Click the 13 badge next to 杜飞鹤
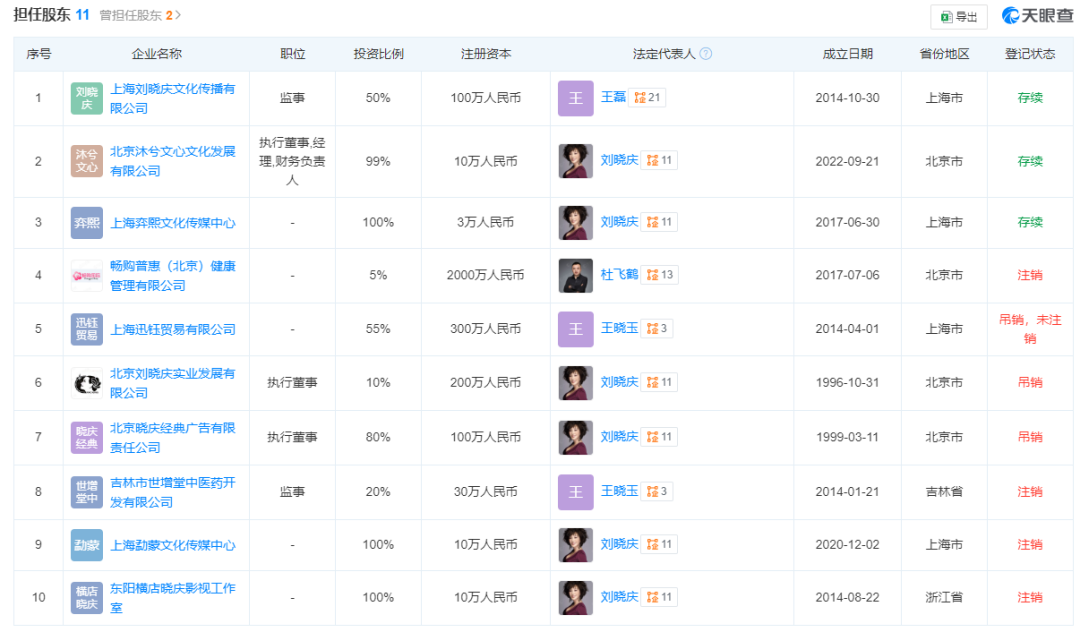1080x632 pixels. (660, 275)
